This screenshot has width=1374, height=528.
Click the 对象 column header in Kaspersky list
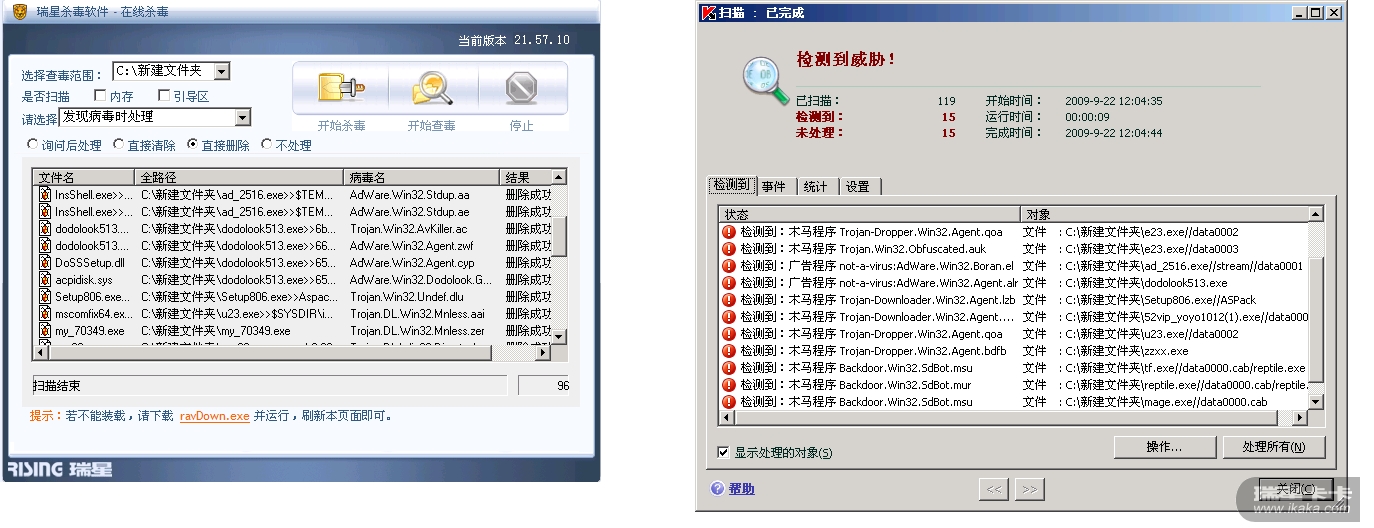1164,214
